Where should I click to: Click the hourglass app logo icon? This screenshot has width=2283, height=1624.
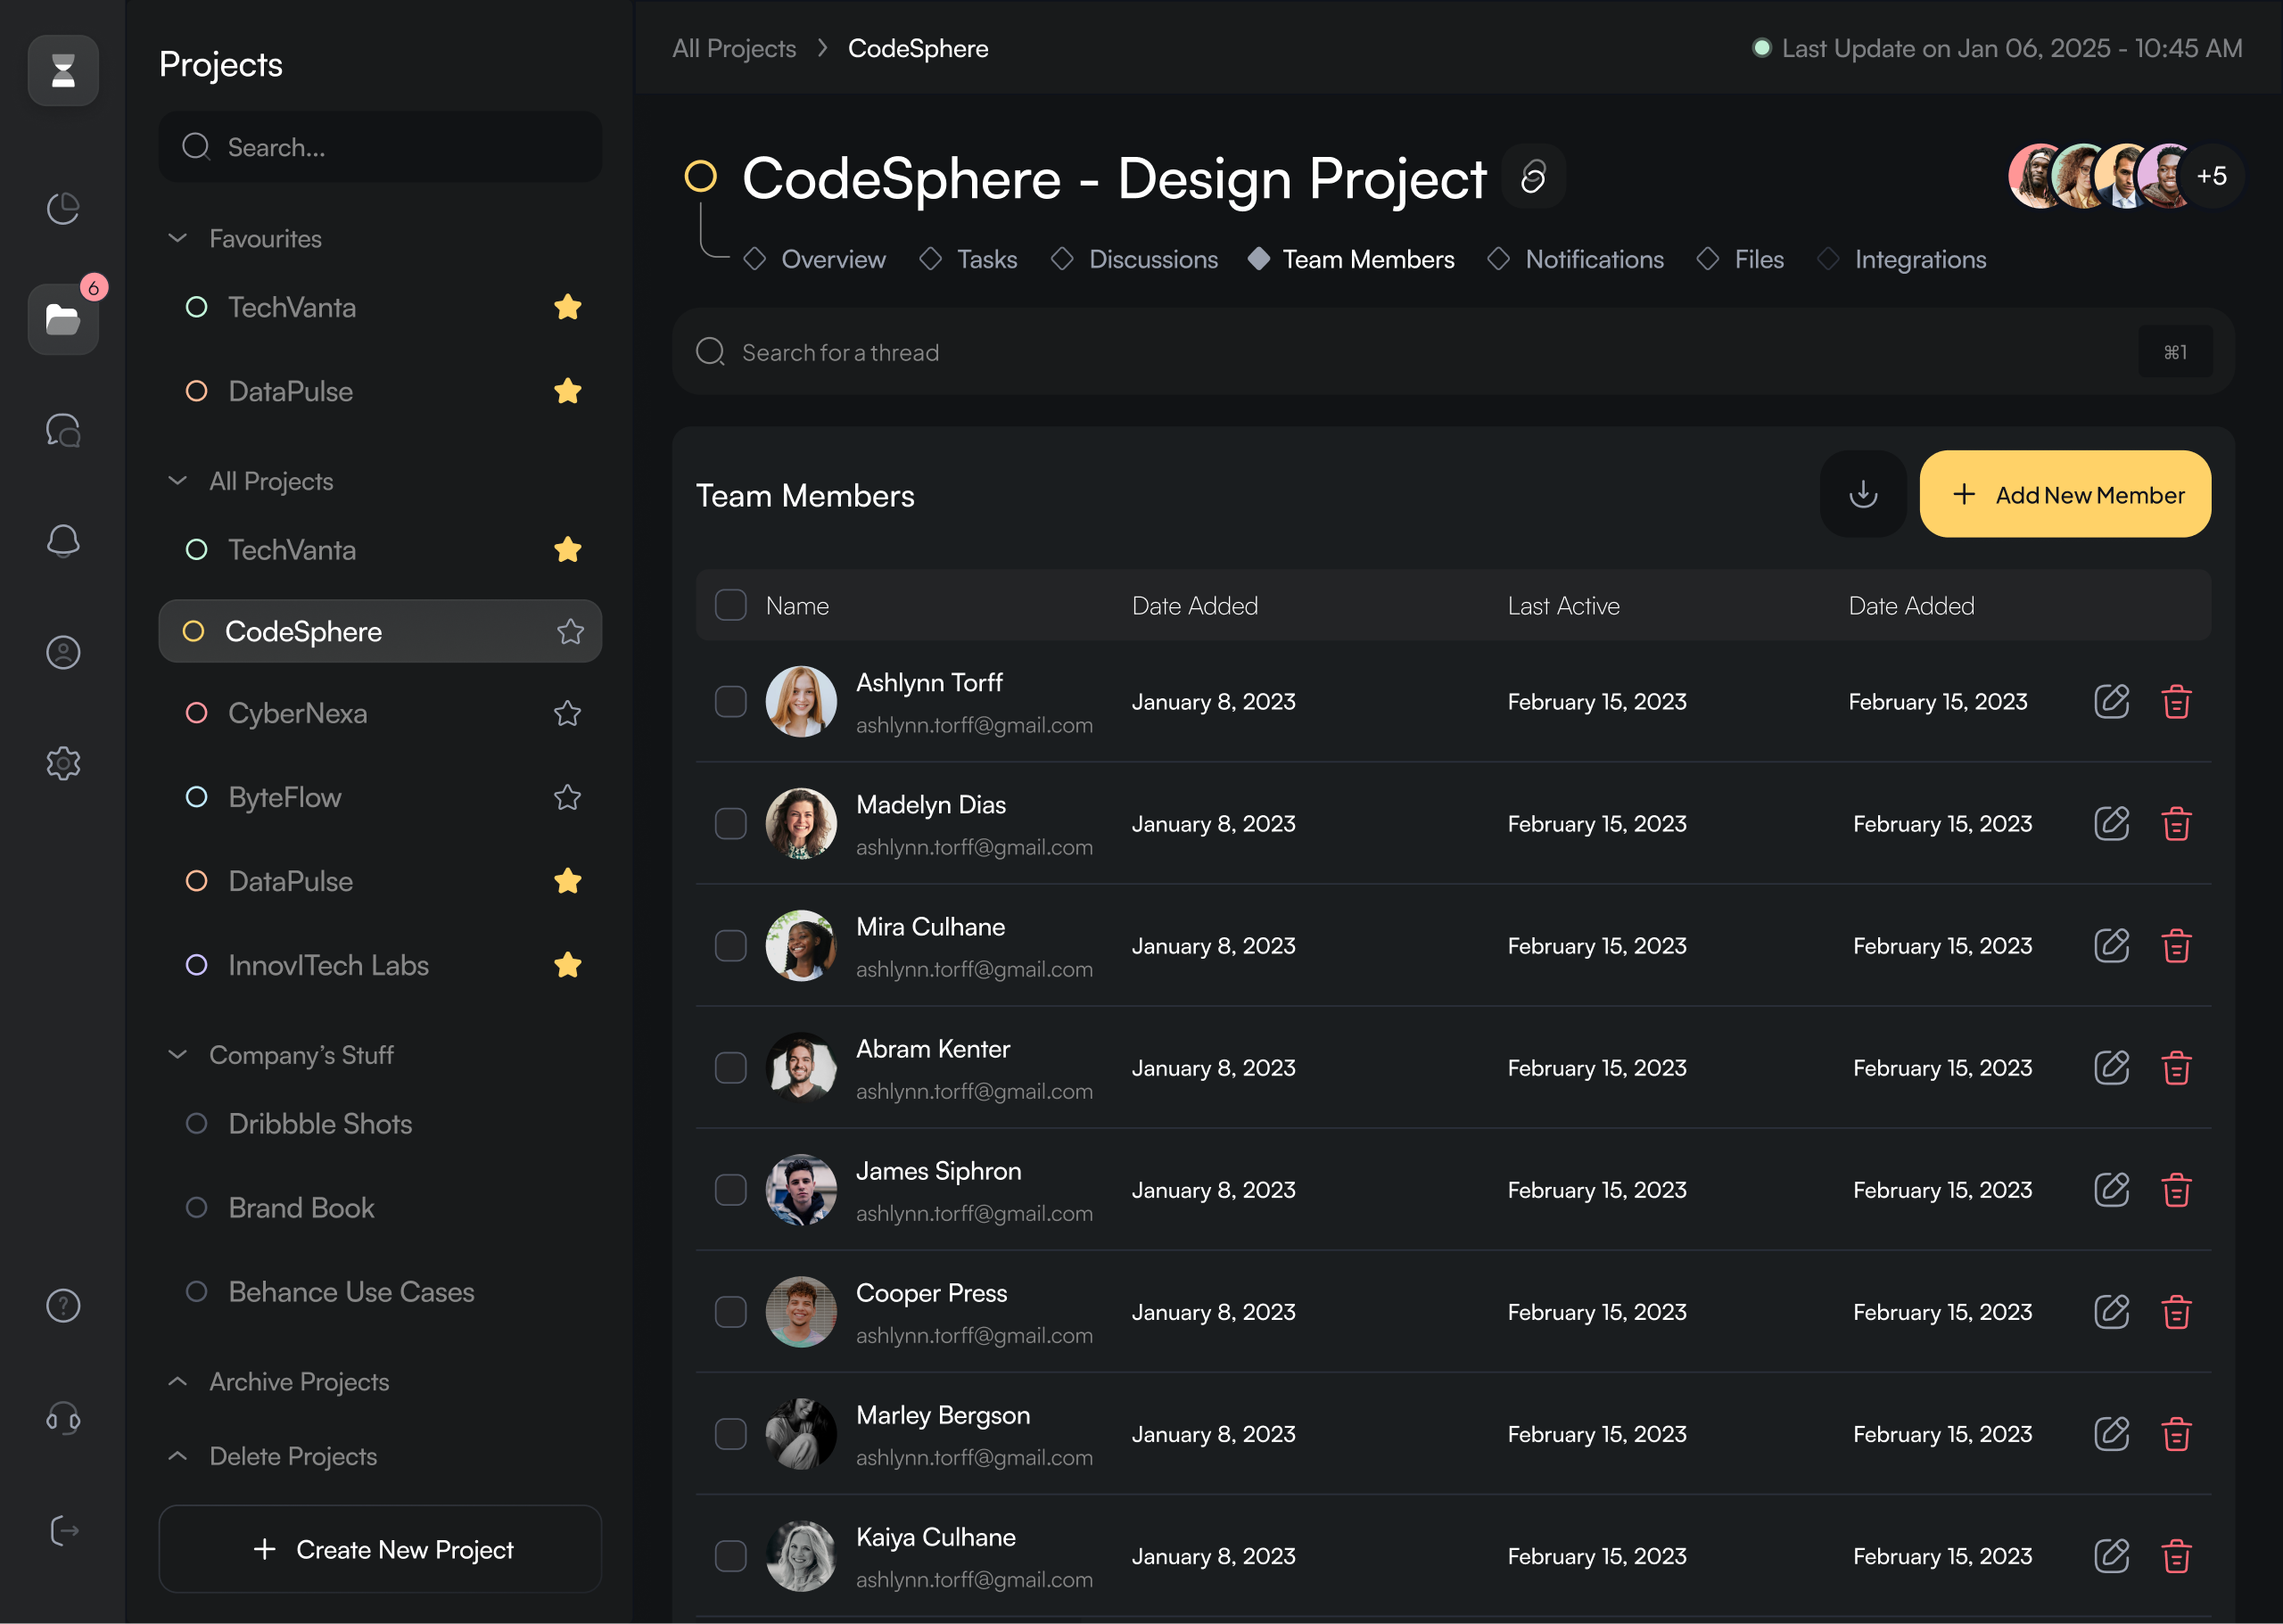(x=63, y=71)
